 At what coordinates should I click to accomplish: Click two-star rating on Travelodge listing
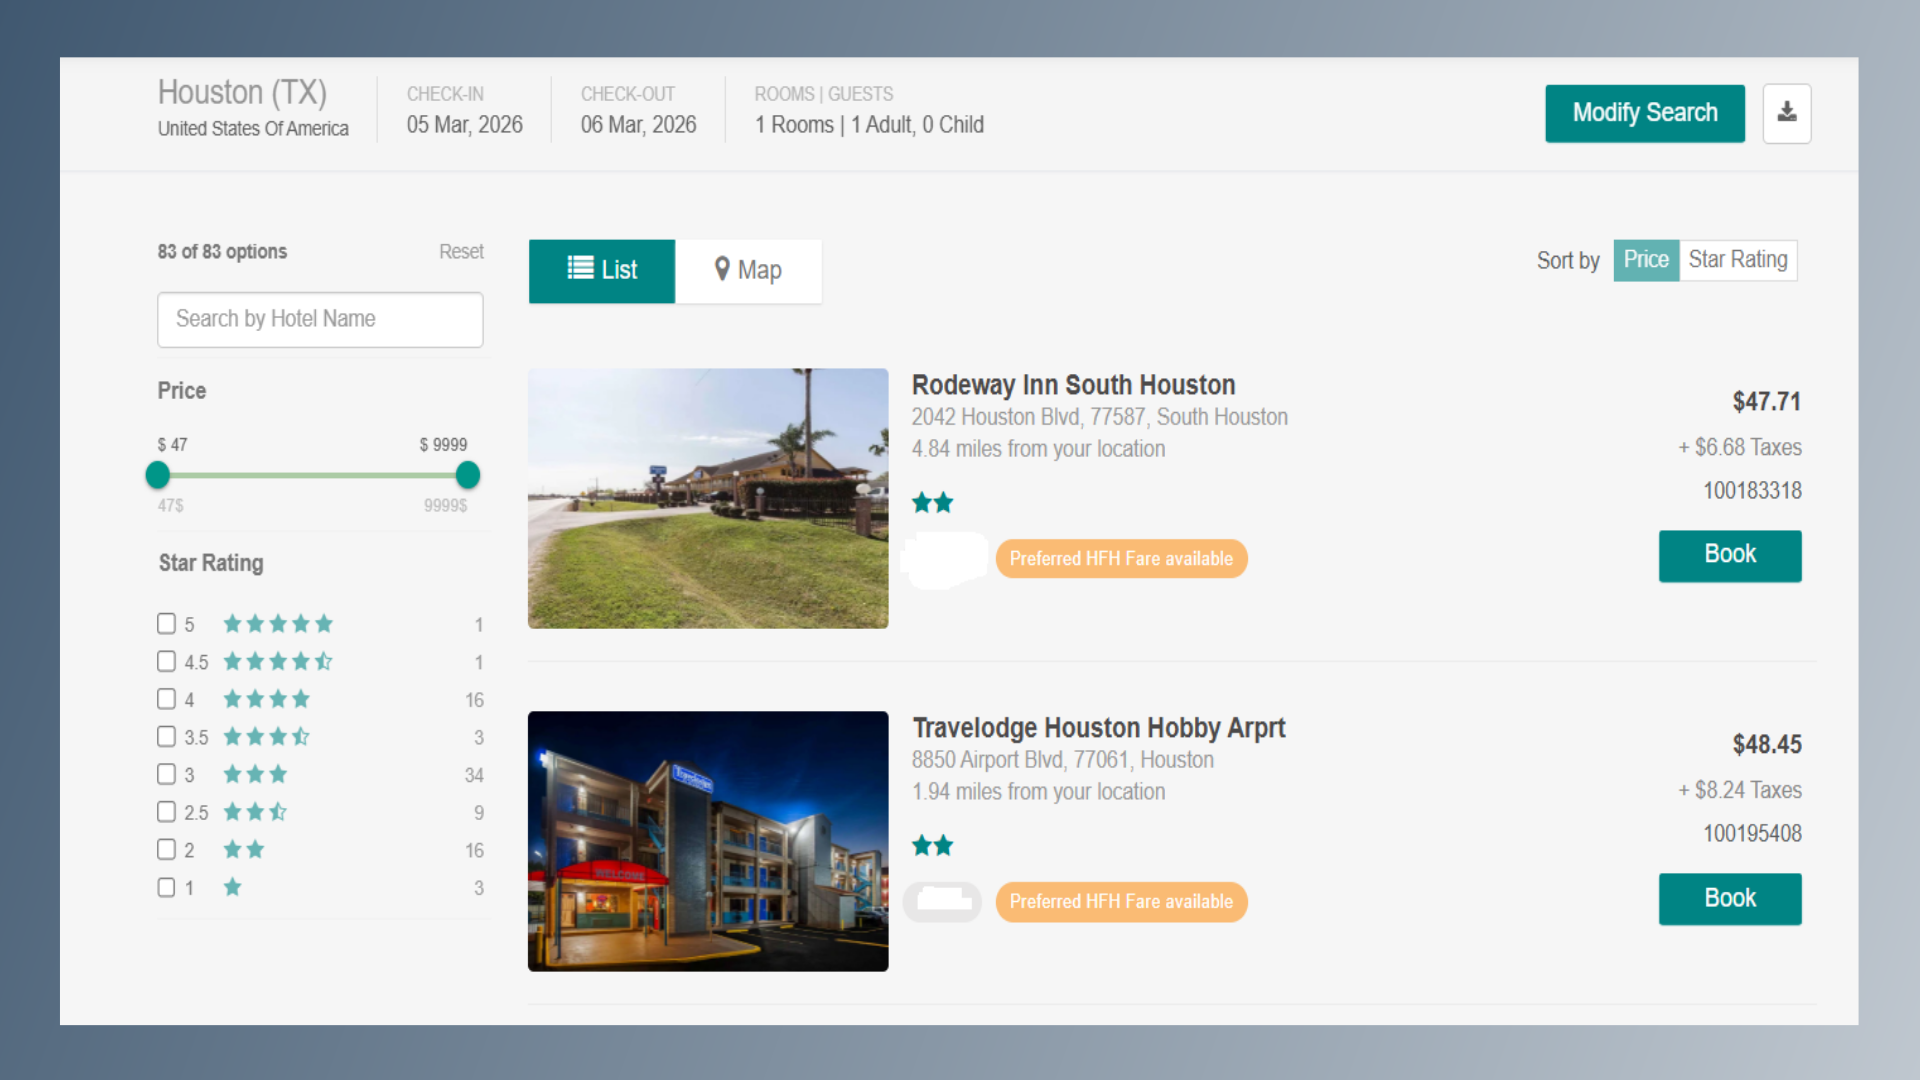click(932, 846)
